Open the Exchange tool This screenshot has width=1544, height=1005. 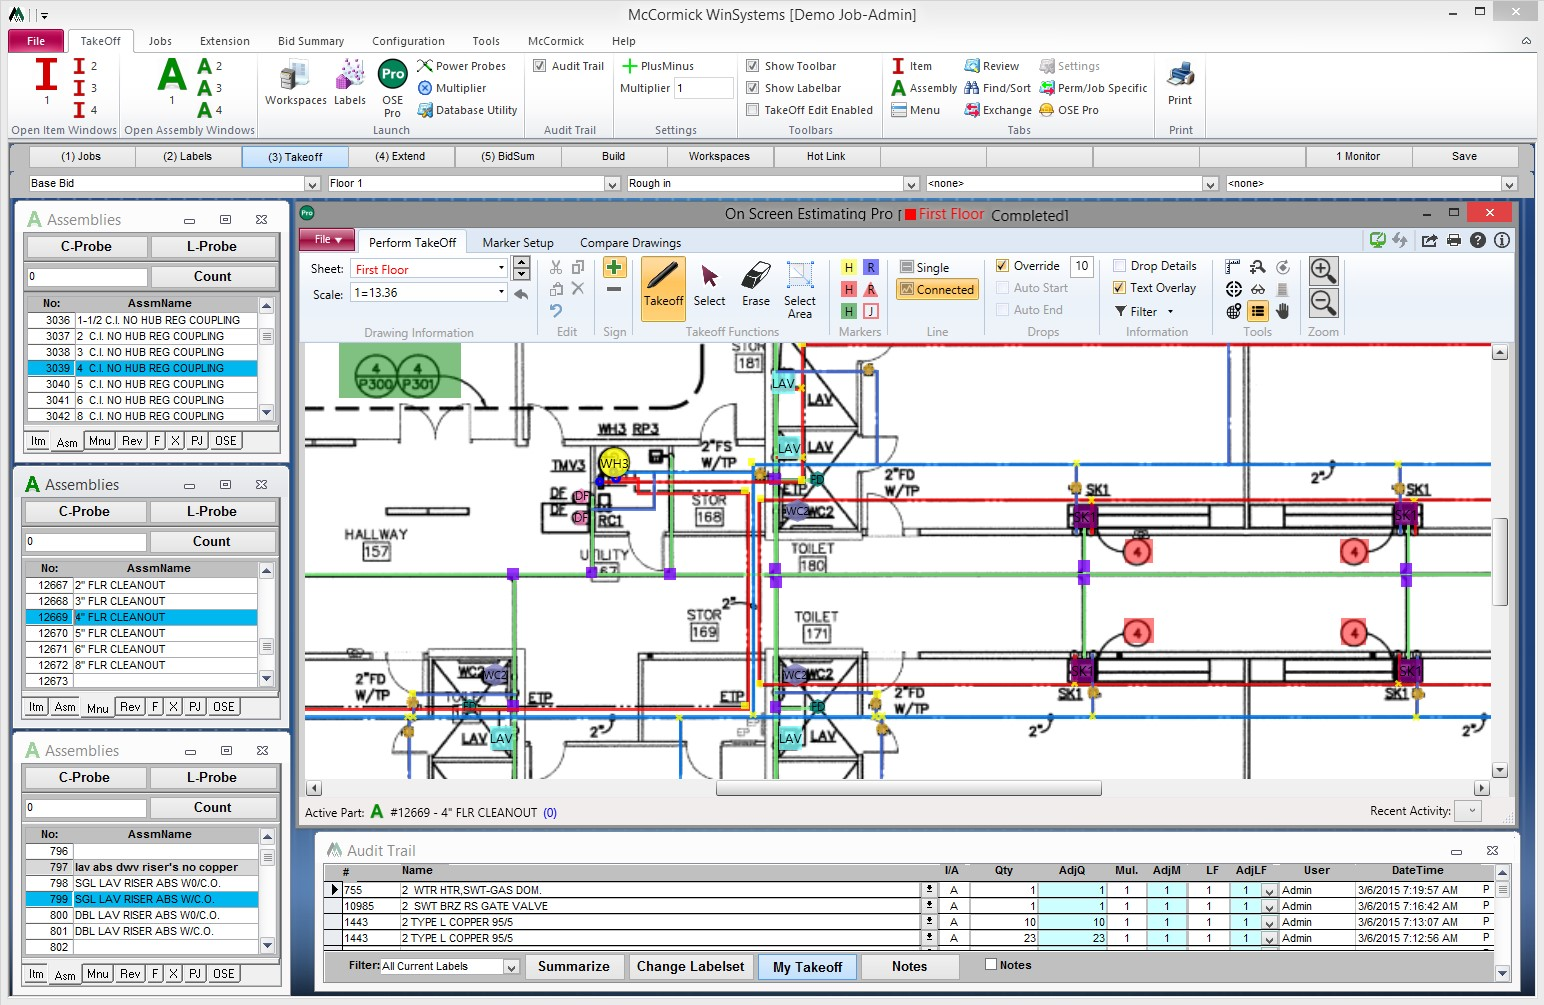[x=997, y=110]
